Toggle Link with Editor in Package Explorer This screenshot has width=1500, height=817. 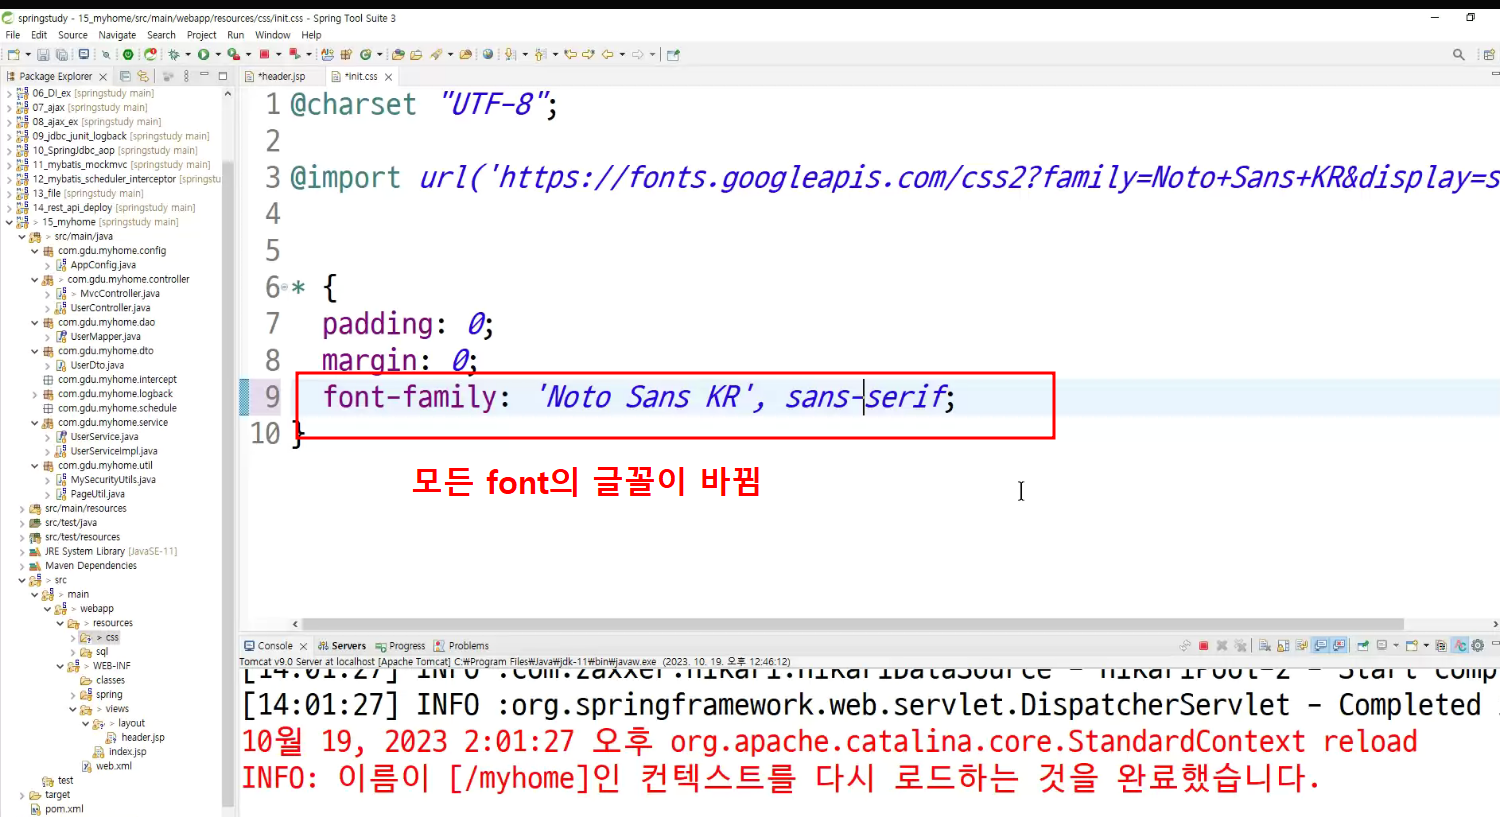(143, 76)
